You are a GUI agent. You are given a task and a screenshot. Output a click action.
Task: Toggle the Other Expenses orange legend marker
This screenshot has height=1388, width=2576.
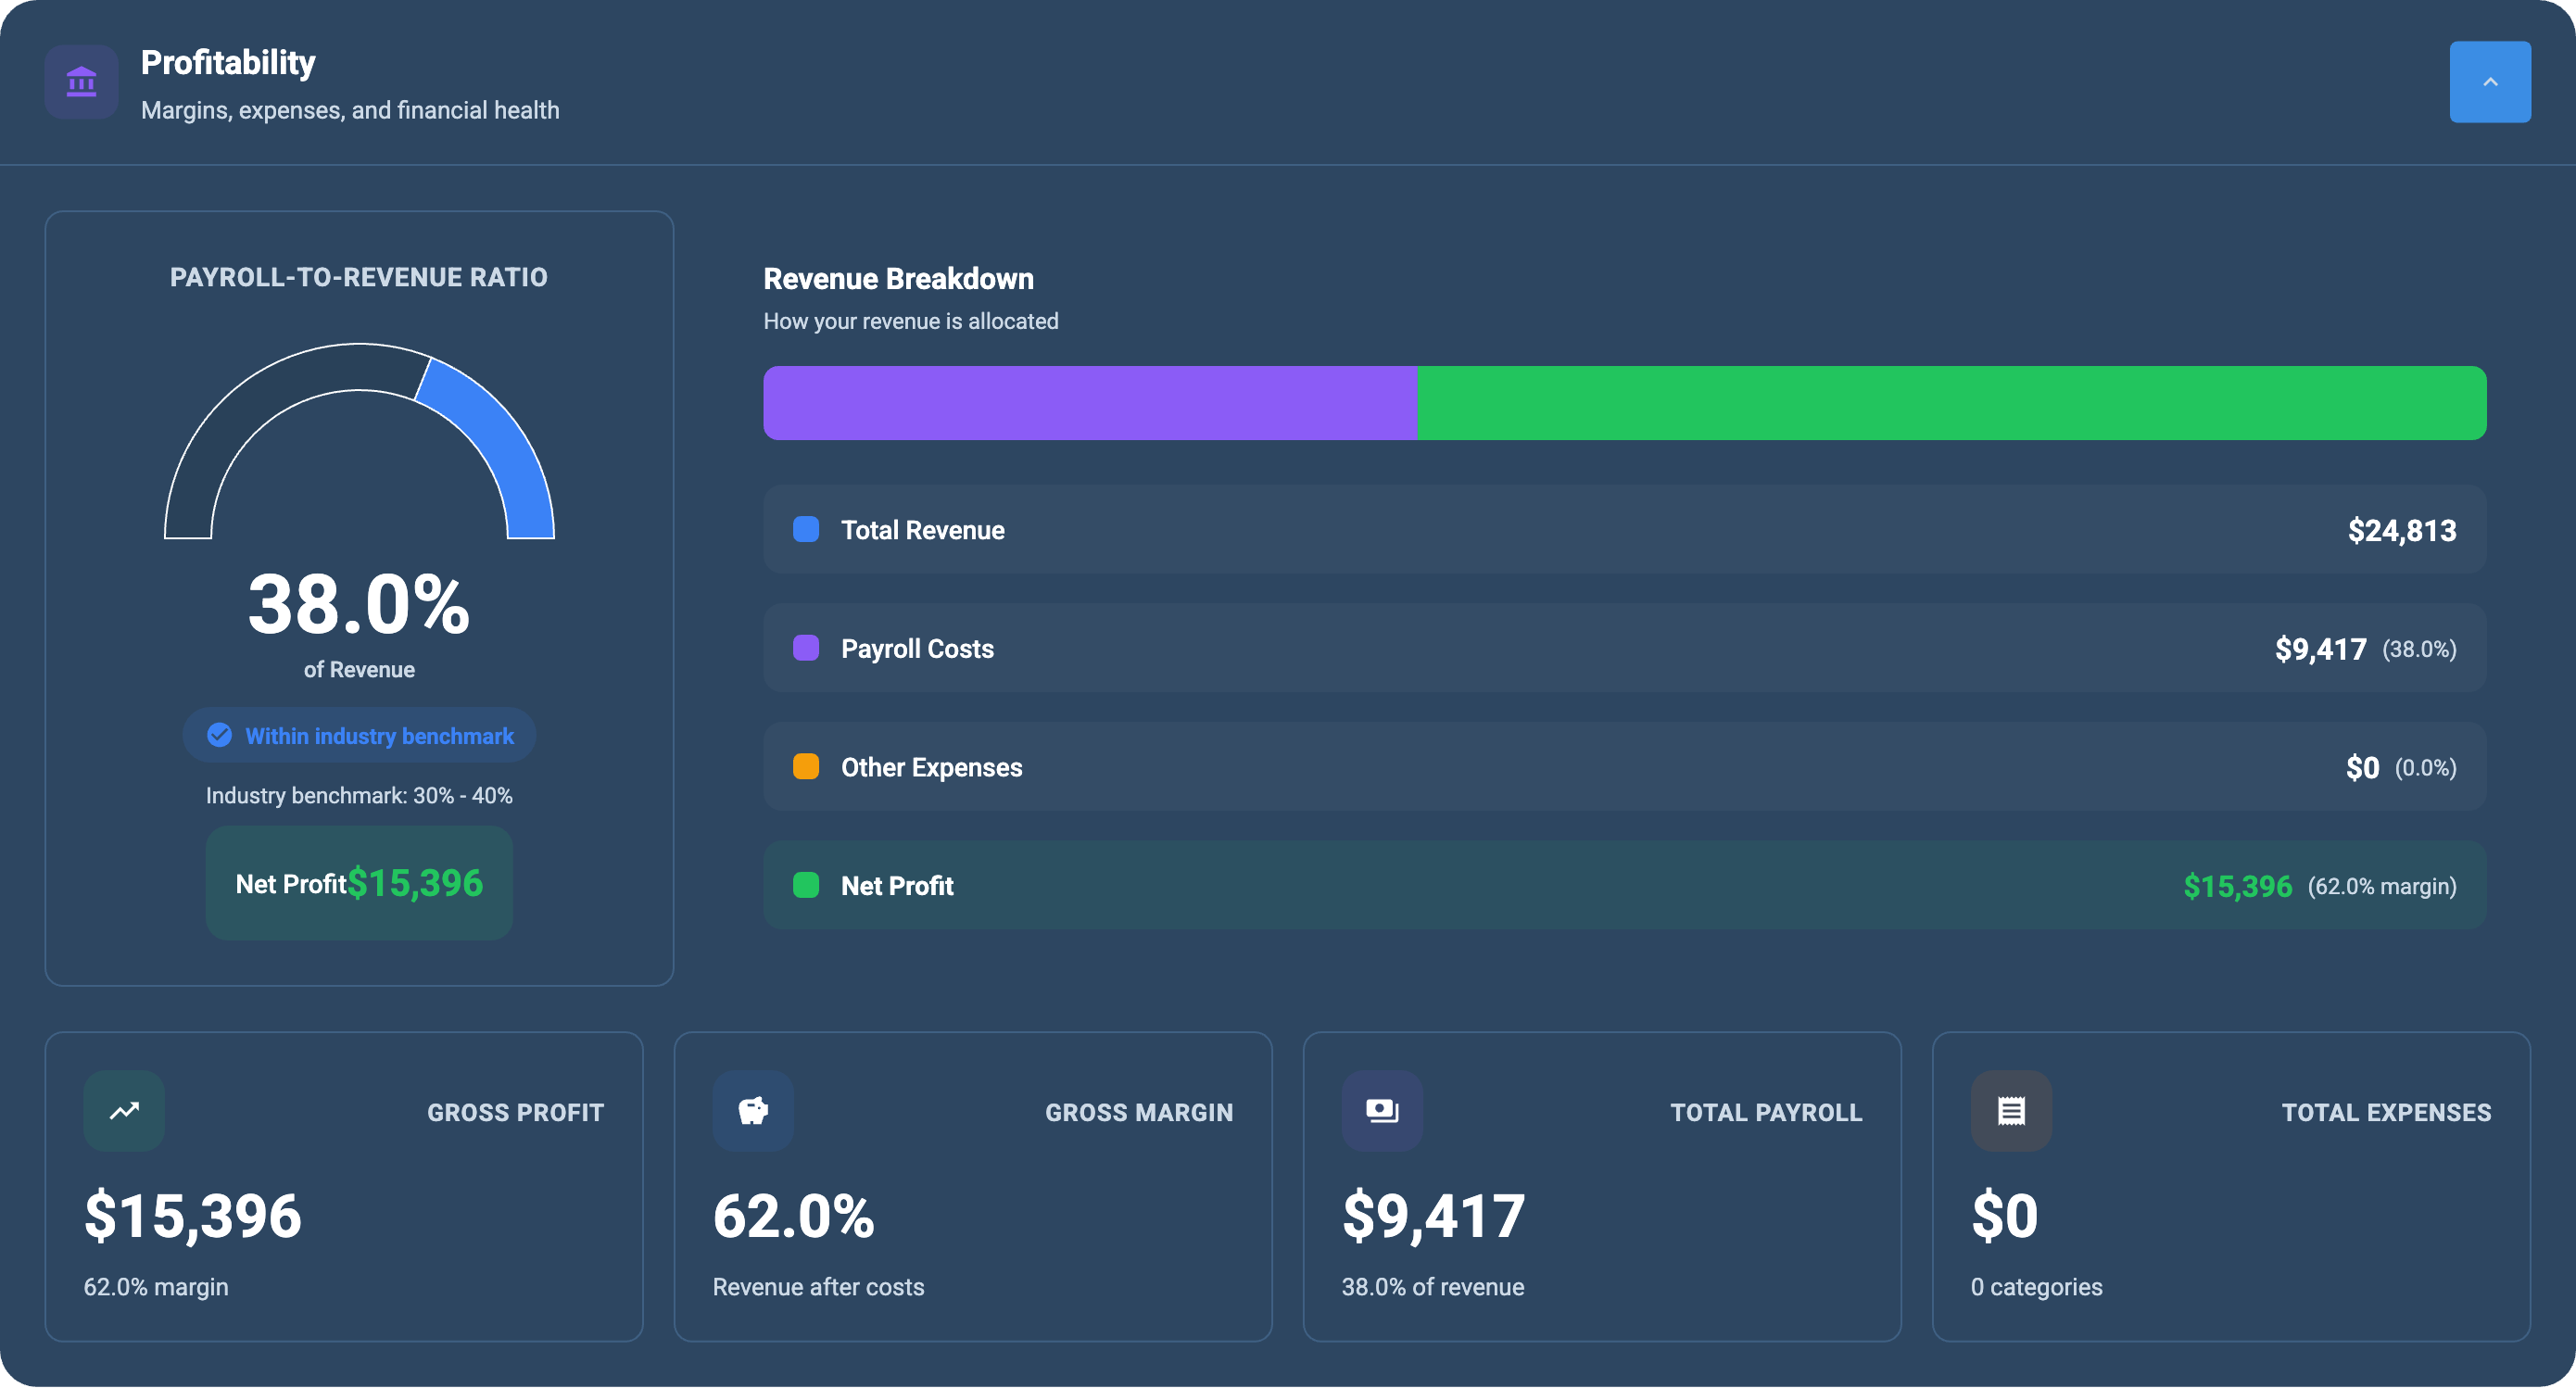[806, 767]
